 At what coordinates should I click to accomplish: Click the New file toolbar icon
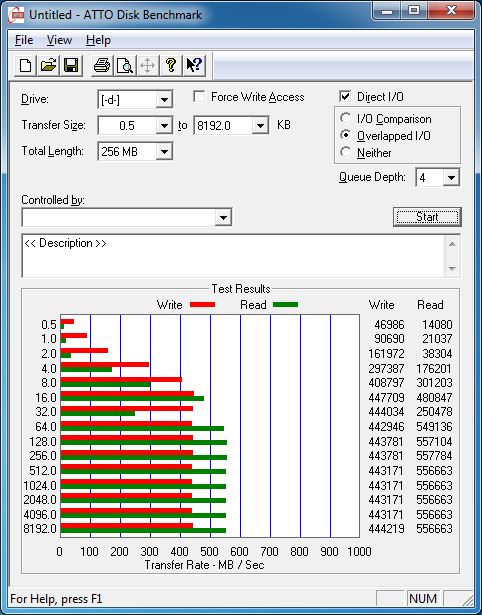pyautogui.click(x=25, y=66)
